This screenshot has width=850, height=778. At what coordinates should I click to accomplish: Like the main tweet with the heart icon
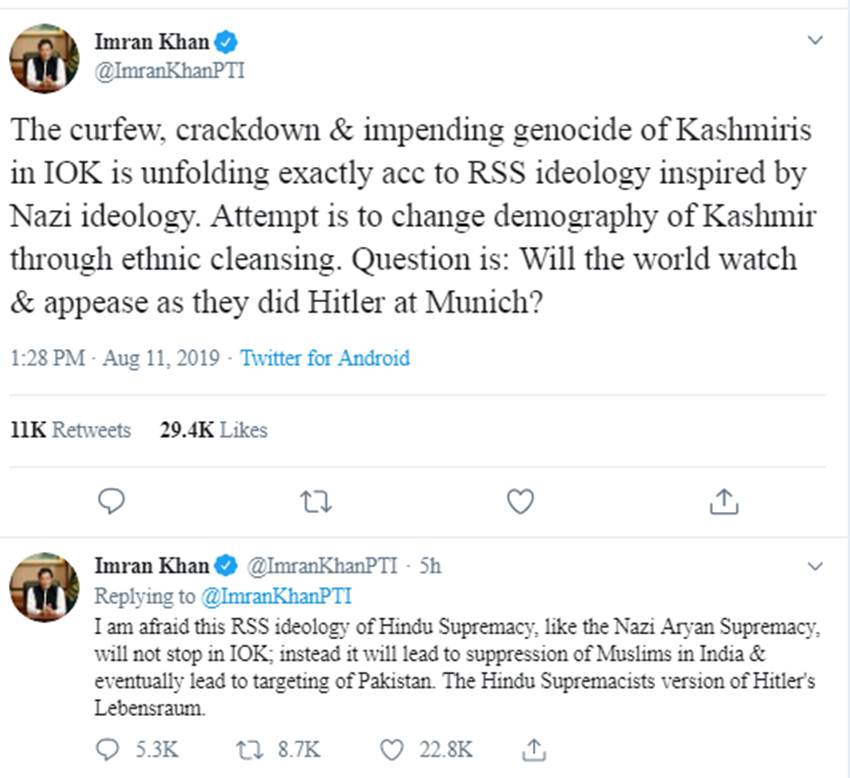[x=520, y=501]
